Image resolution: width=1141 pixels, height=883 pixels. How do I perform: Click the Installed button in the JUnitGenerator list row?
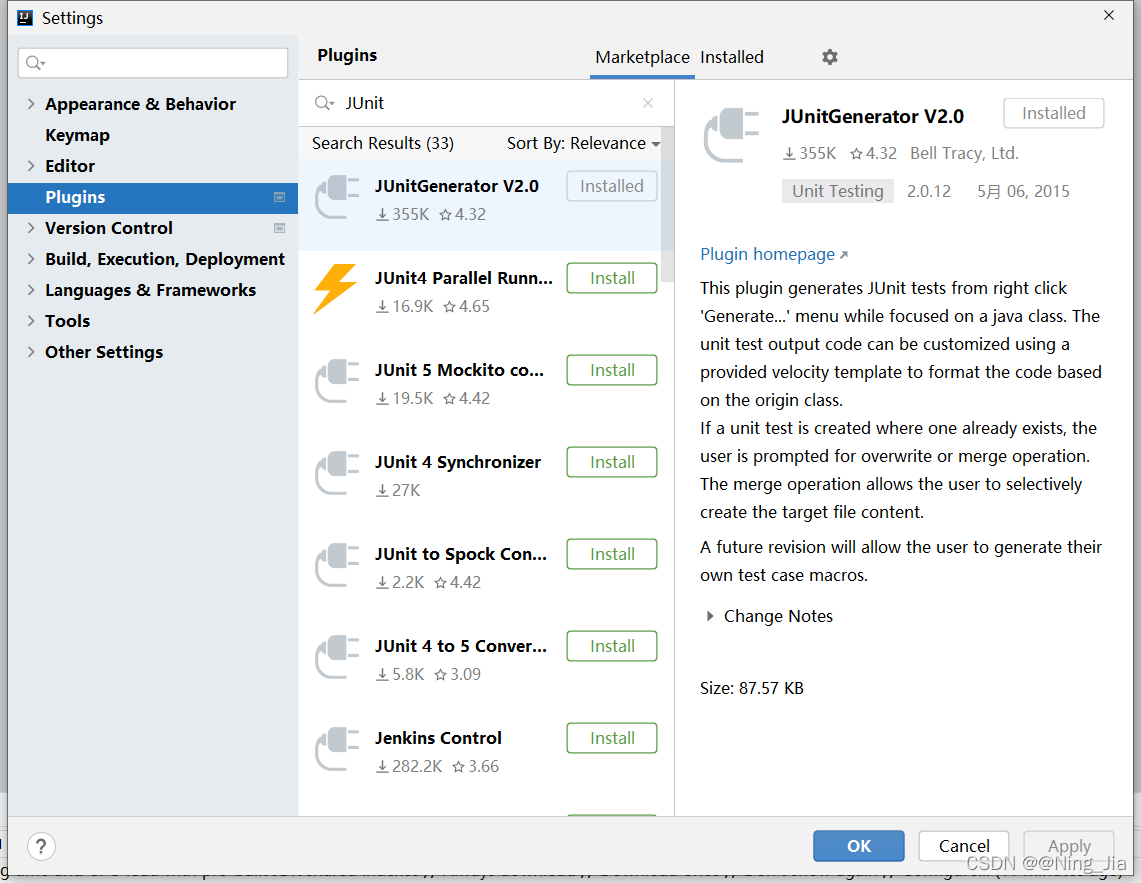[612, 186]
